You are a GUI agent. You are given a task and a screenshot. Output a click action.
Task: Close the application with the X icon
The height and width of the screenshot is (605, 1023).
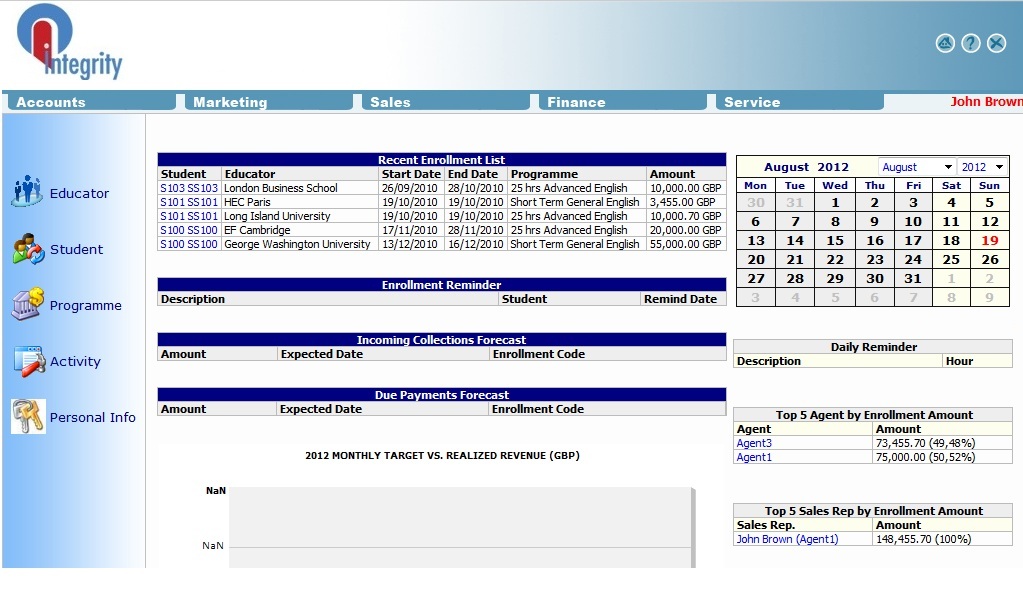point(996,43)
